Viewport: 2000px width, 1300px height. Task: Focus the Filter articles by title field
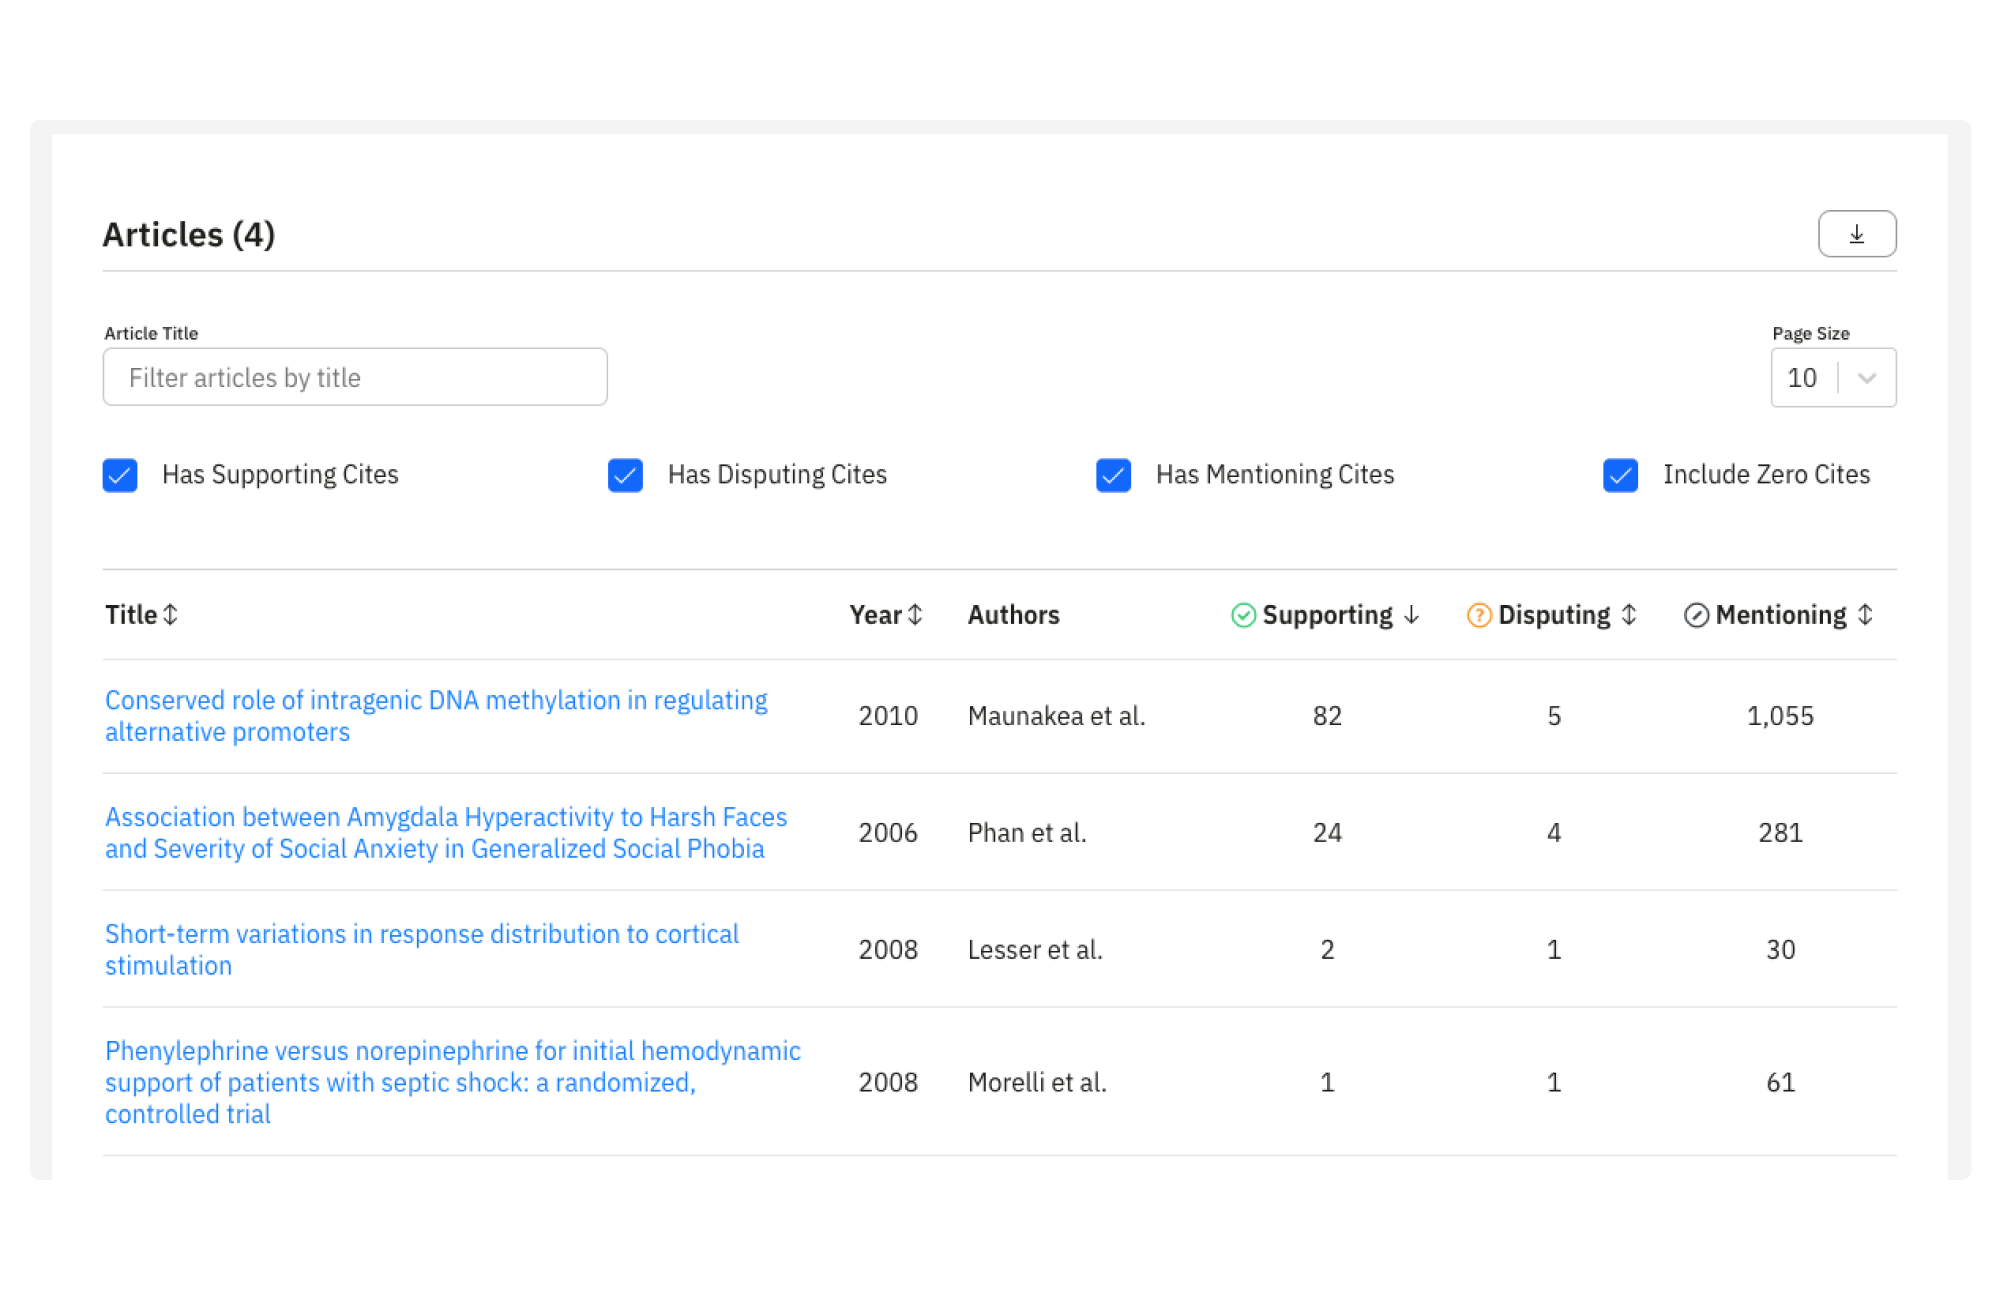click(355, 378)
